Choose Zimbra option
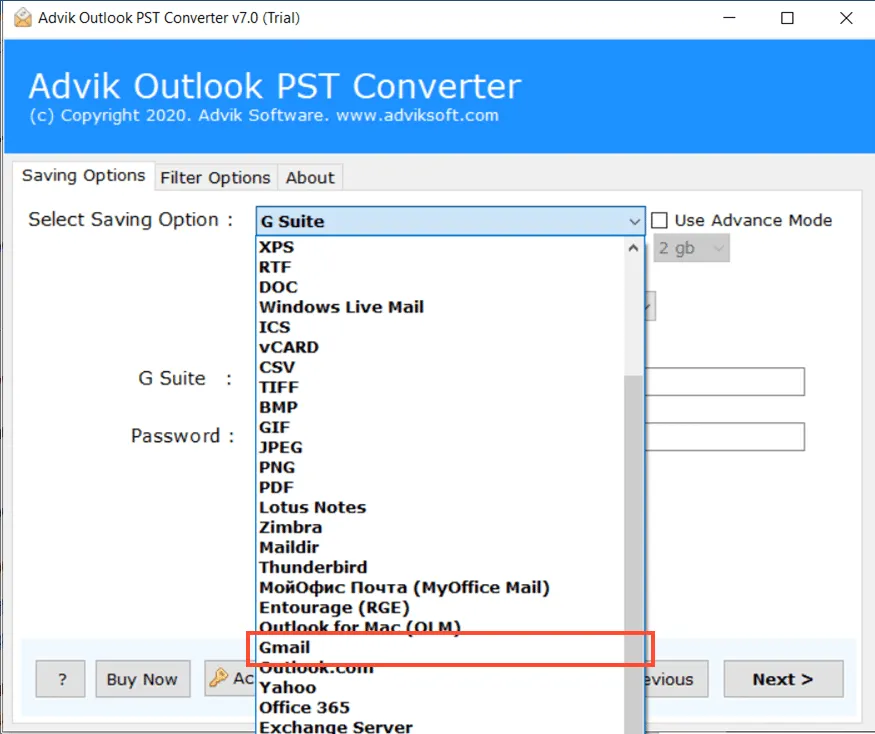The width and height of the screenshot is (875, 734). (x=441, y=527)
